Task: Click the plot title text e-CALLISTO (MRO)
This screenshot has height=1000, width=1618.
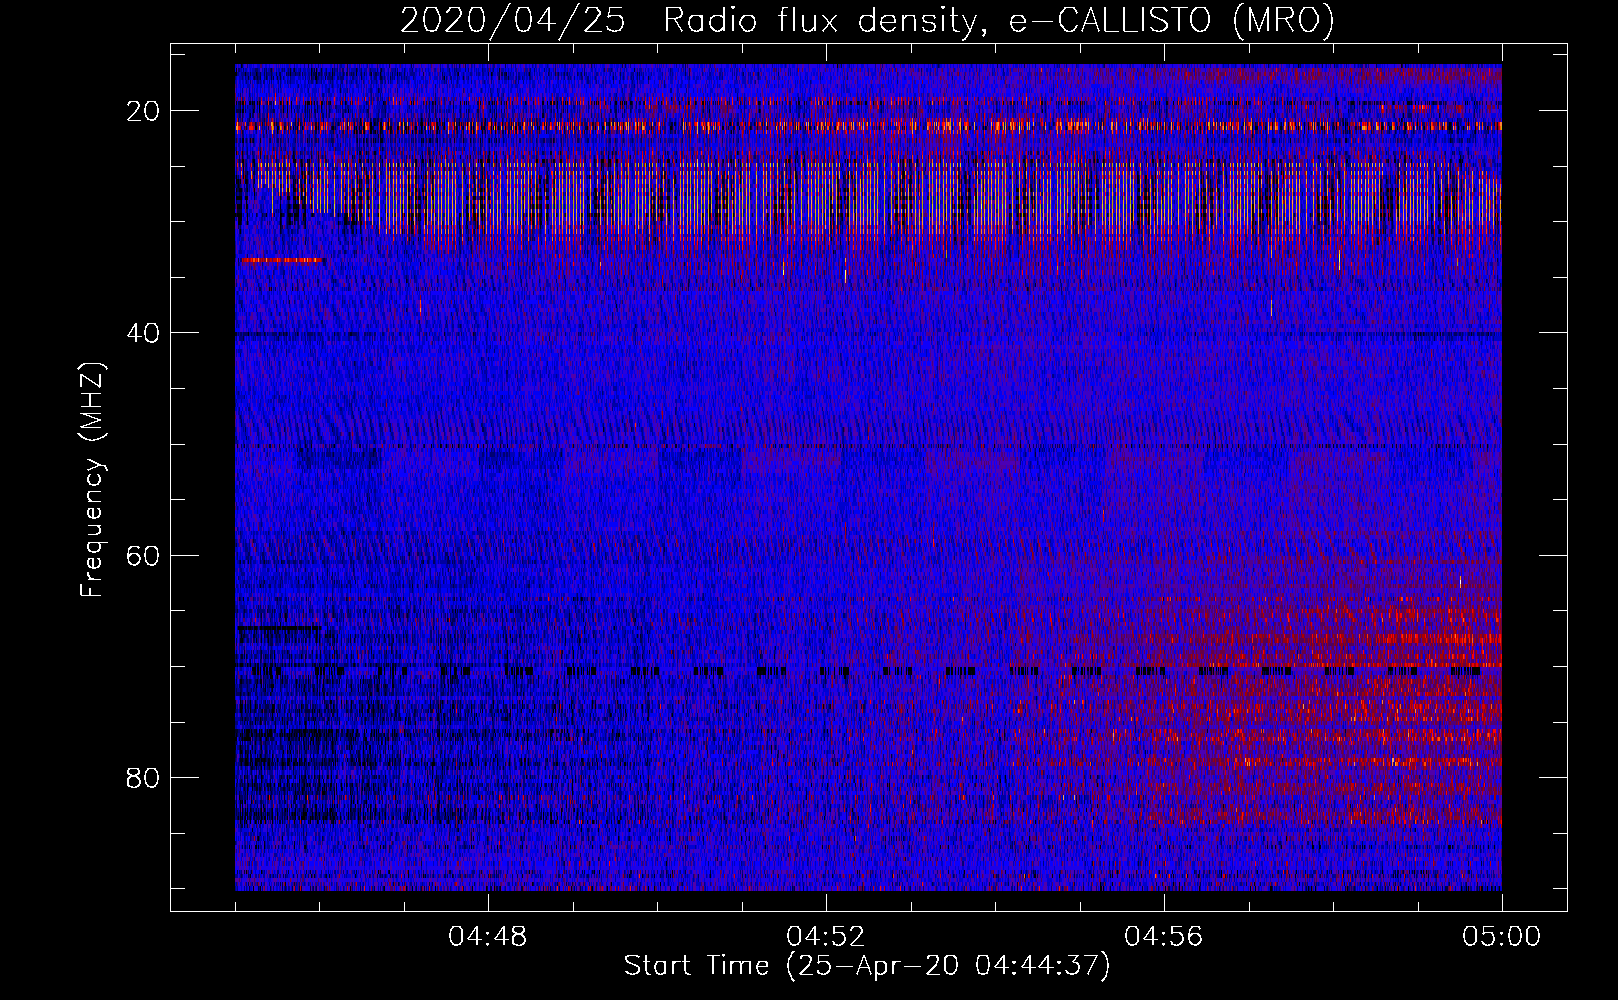Action: pos(1172,20)
